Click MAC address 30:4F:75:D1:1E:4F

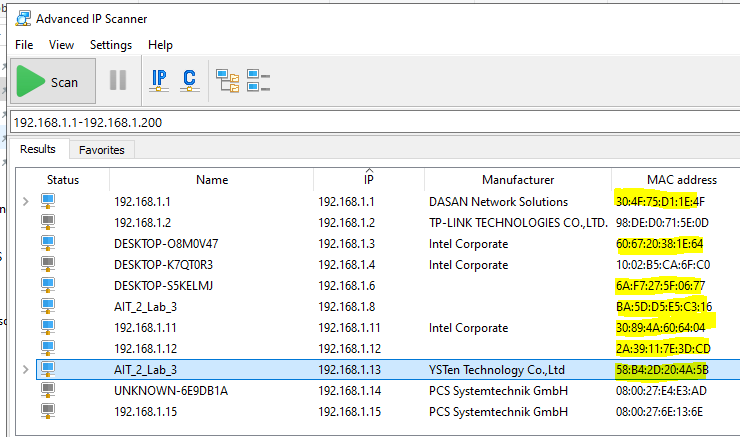tap(660, 202)
